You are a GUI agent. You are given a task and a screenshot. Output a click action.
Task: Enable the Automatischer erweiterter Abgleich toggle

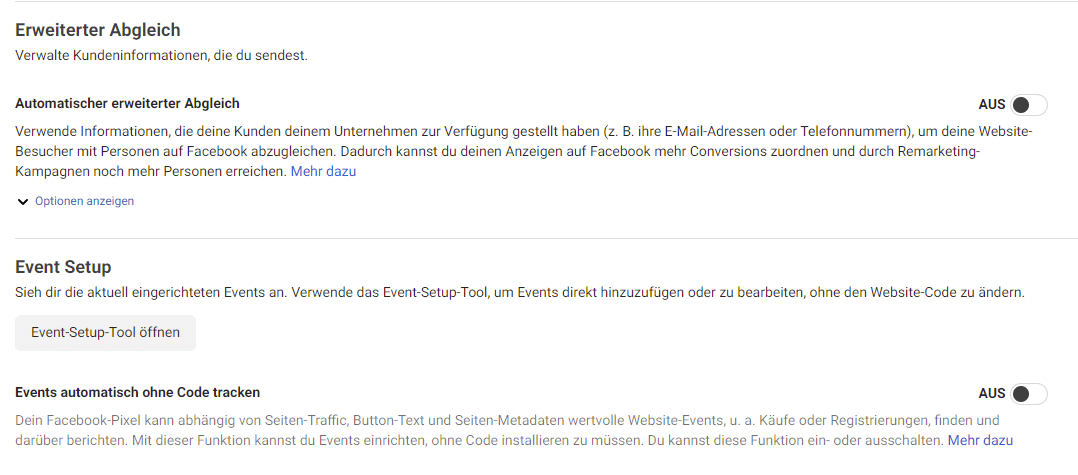[1028, 104]
